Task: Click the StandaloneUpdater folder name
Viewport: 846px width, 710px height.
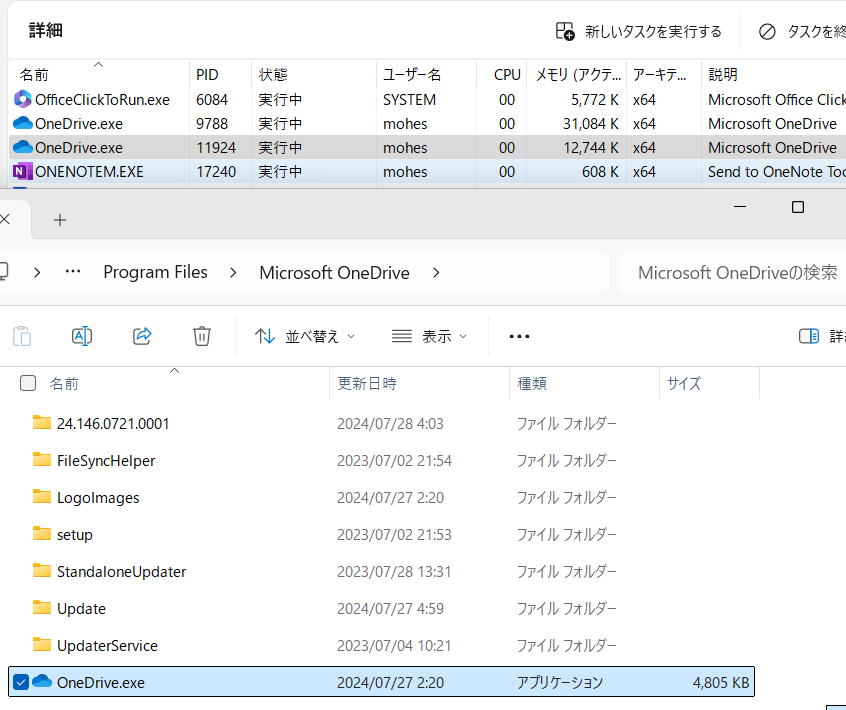Action: click(121, 571)
